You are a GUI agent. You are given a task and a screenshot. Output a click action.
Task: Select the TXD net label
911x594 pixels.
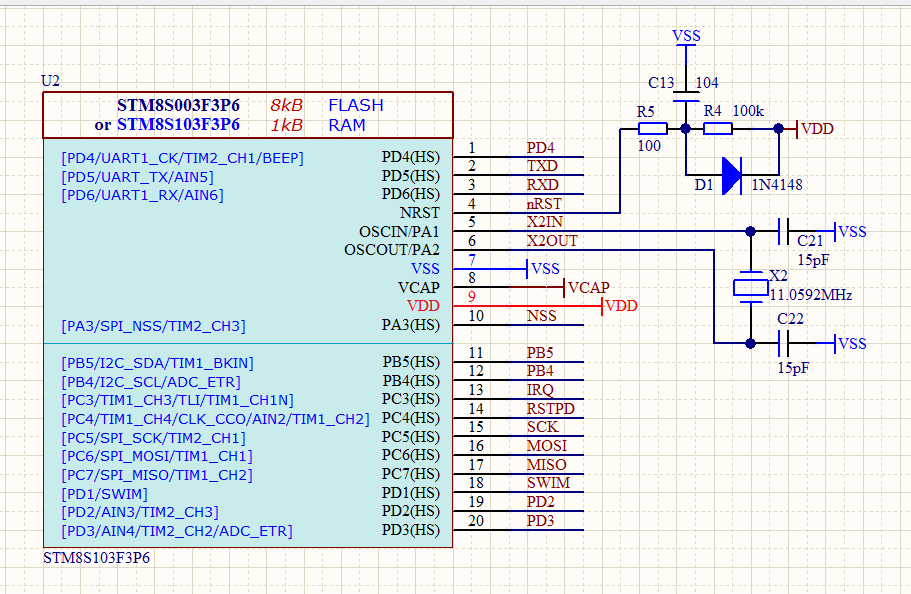pyautogui.click(x=542, y=166)
